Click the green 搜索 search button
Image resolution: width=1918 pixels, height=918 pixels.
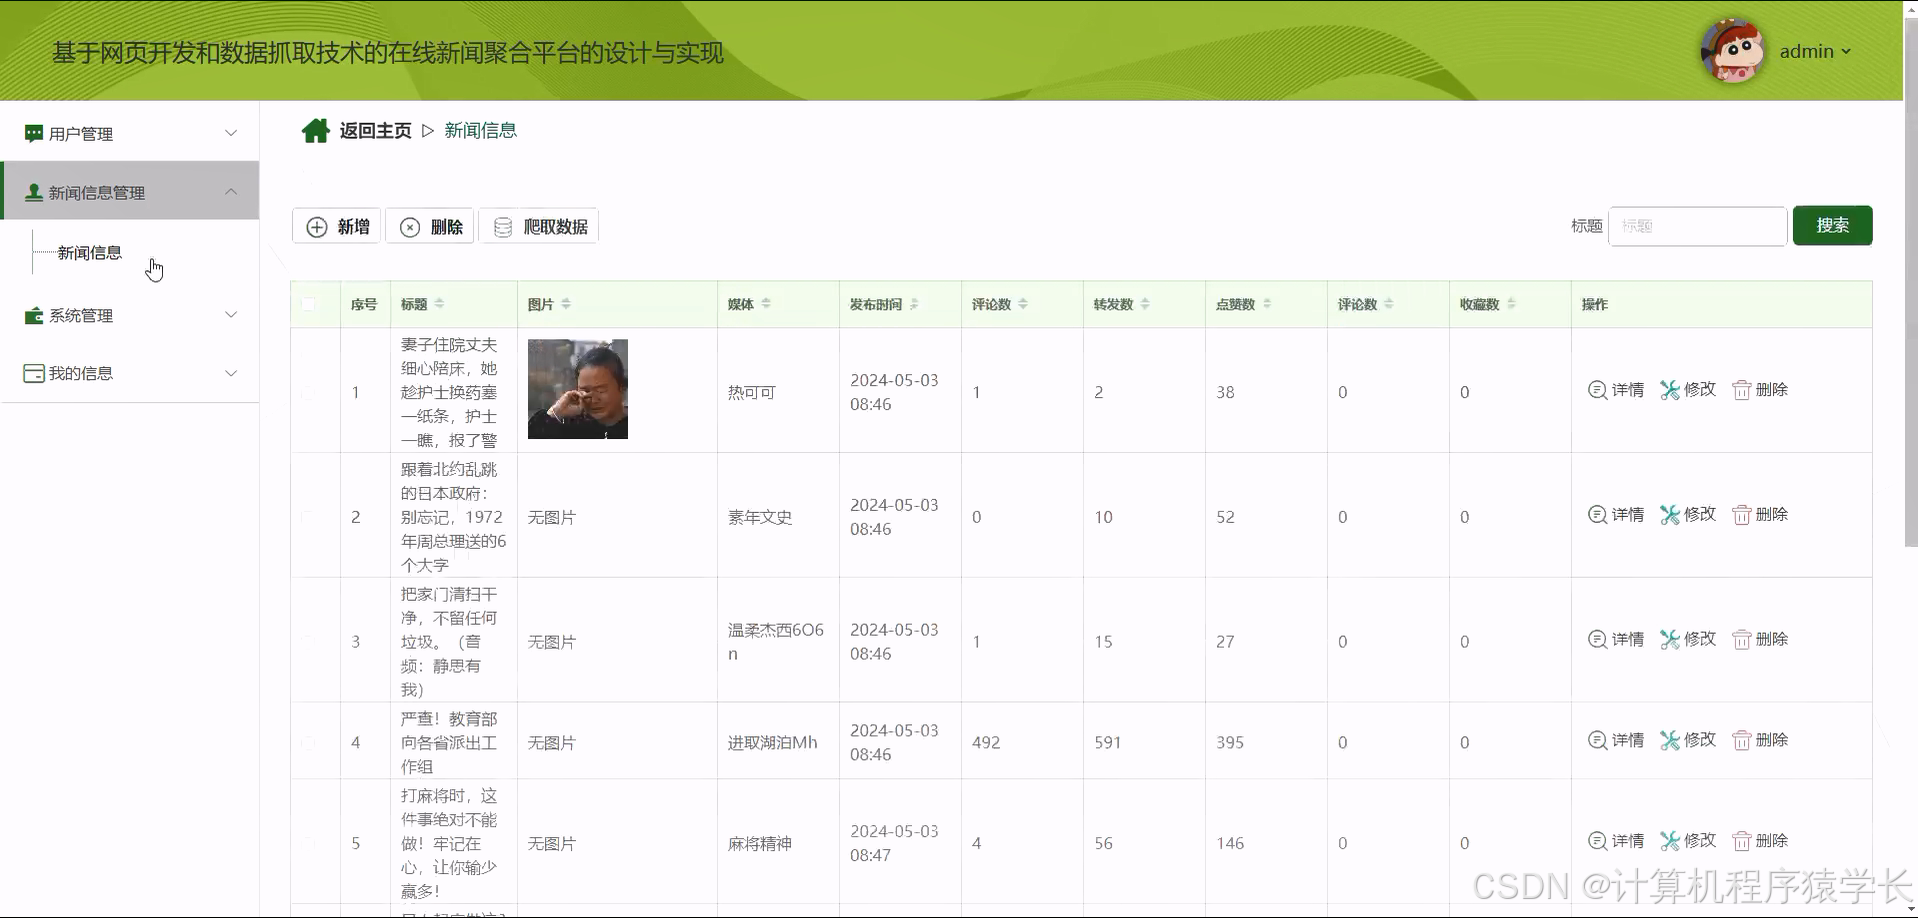(1832, 225)
